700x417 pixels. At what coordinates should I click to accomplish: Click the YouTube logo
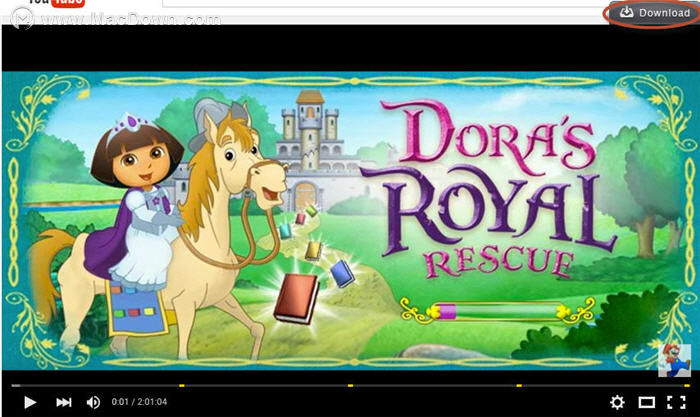pyautogui.click(x=56, y=3)
